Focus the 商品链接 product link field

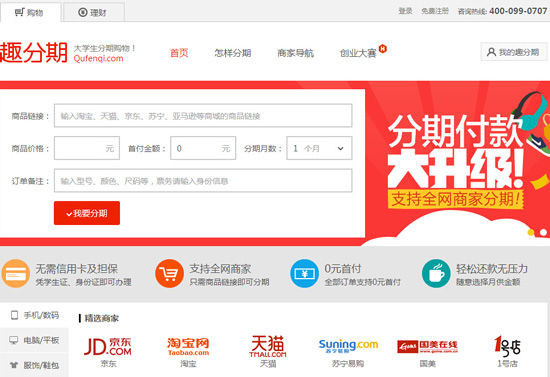point(203,115)
